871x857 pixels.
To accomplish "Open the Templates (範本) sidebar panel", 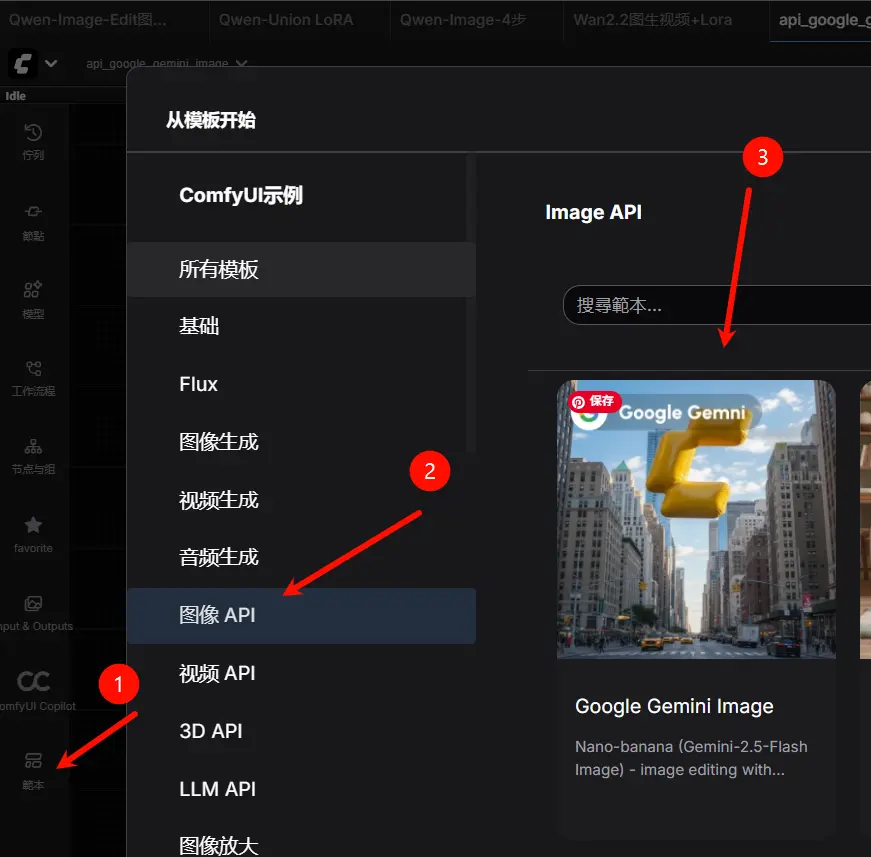I will tap(33, 768).
